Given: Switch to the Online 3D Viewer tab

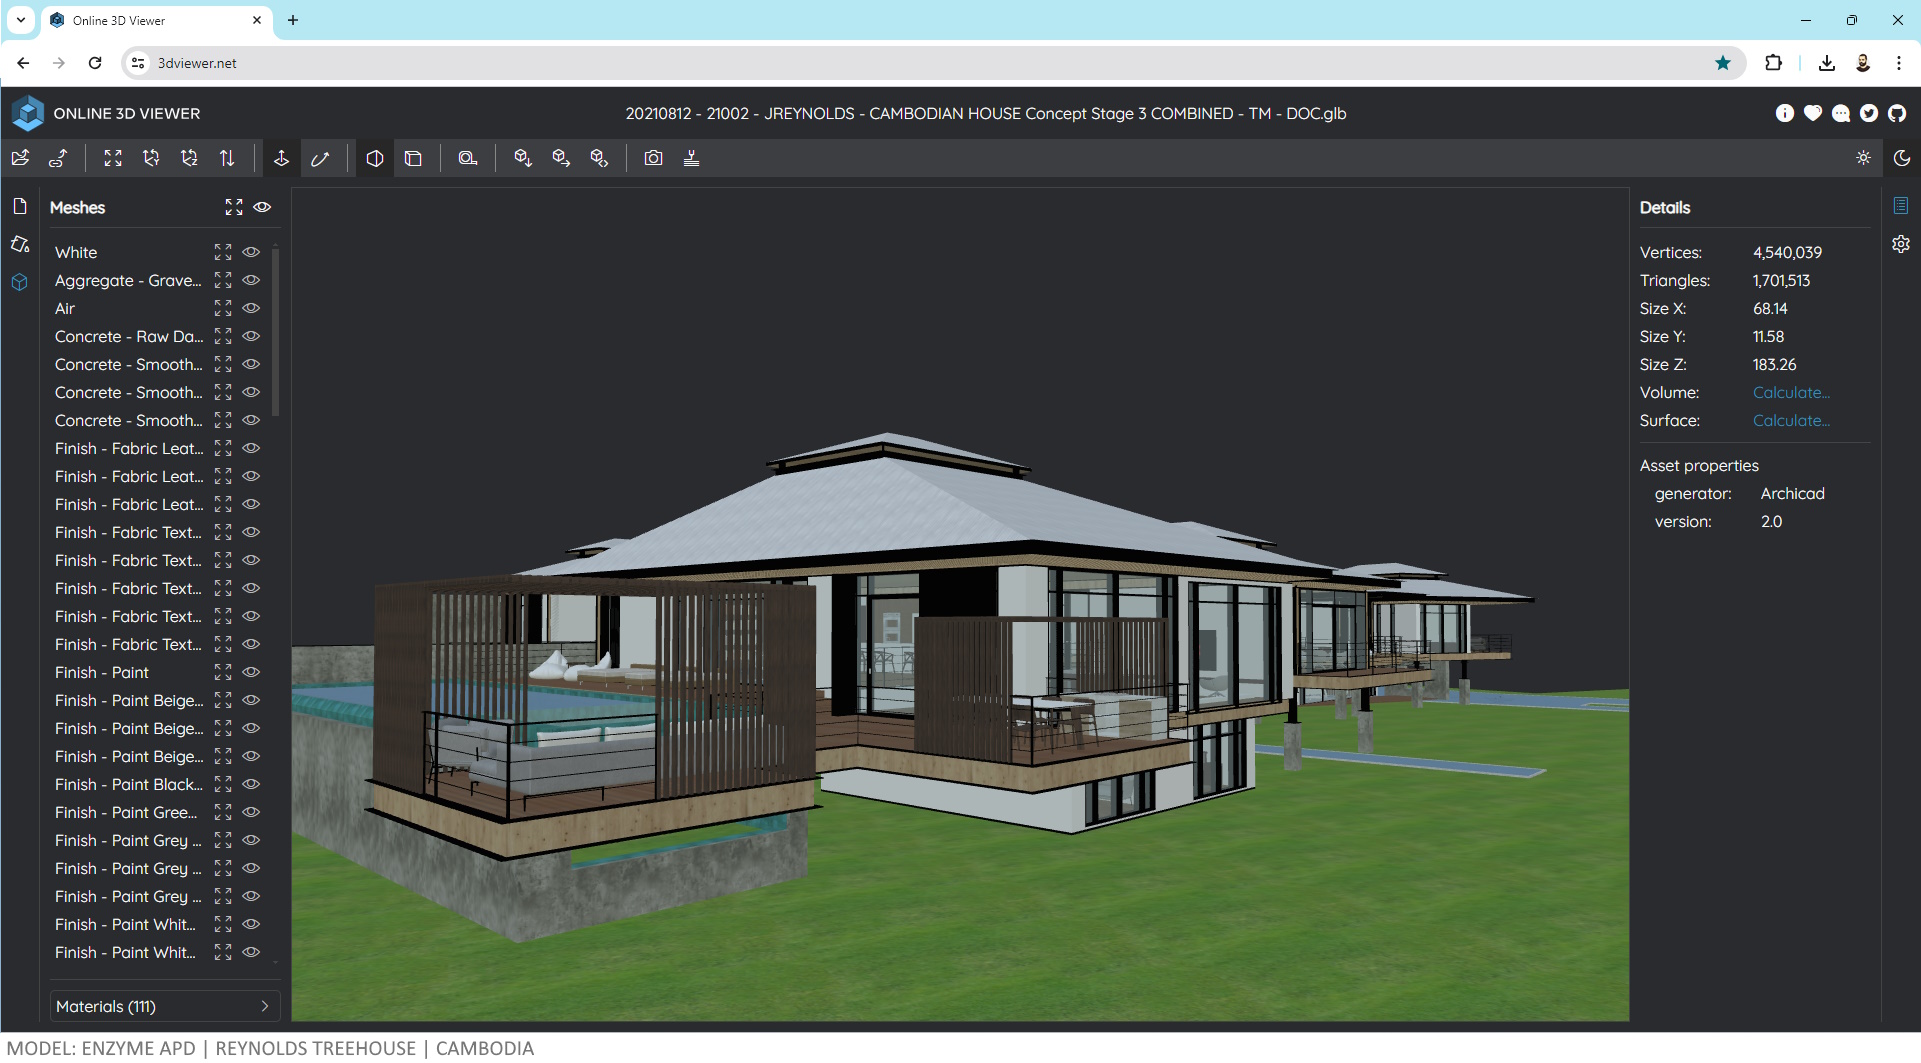Looking at the screenshot, I should click(x=150, y=20).
